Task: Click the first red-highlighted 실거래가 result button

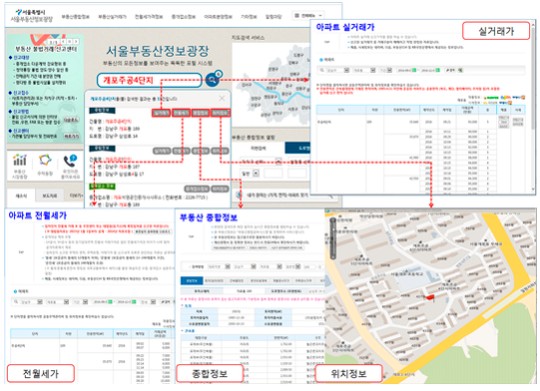Action: point(161,113)
